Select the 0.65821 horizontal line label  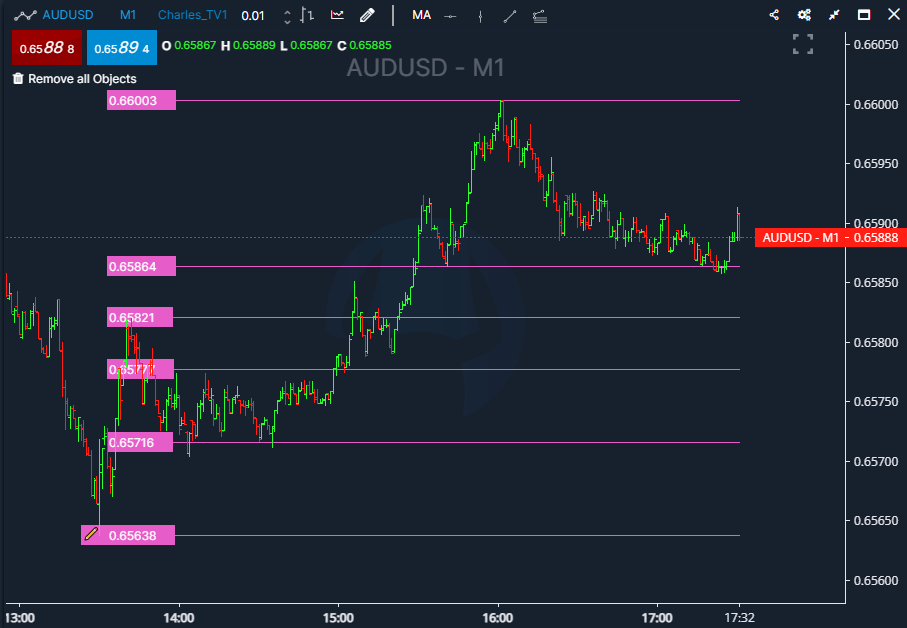point(140,317)
